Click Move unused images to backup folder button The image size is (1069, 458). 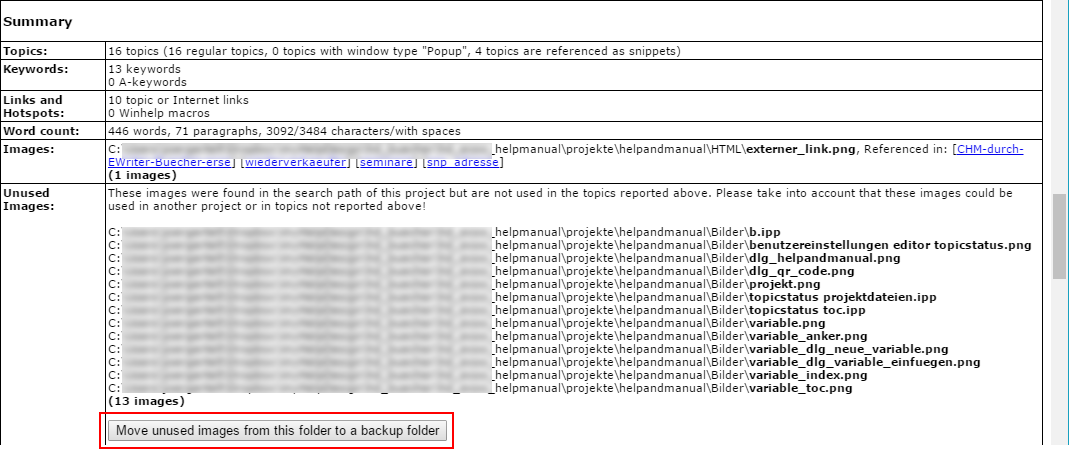277,431
